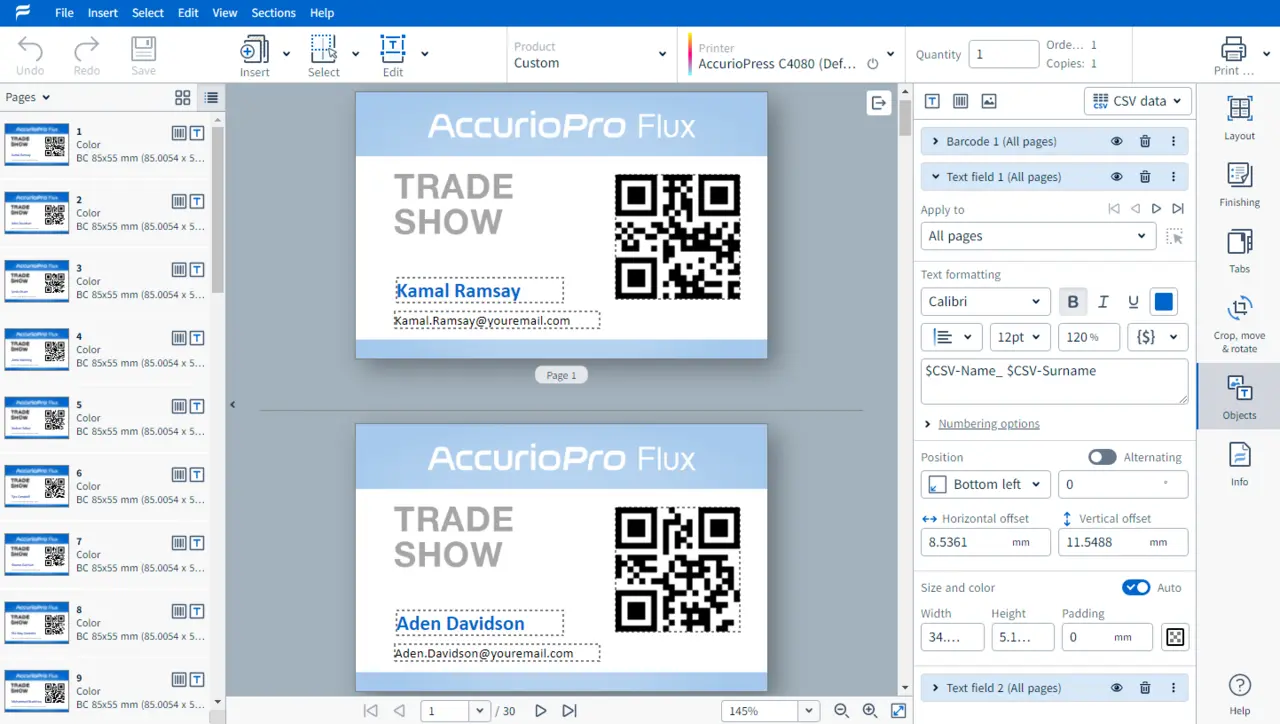
Task: Open Bottom left position dropdown
Action: pyautogui.click(x=985, y=484)
